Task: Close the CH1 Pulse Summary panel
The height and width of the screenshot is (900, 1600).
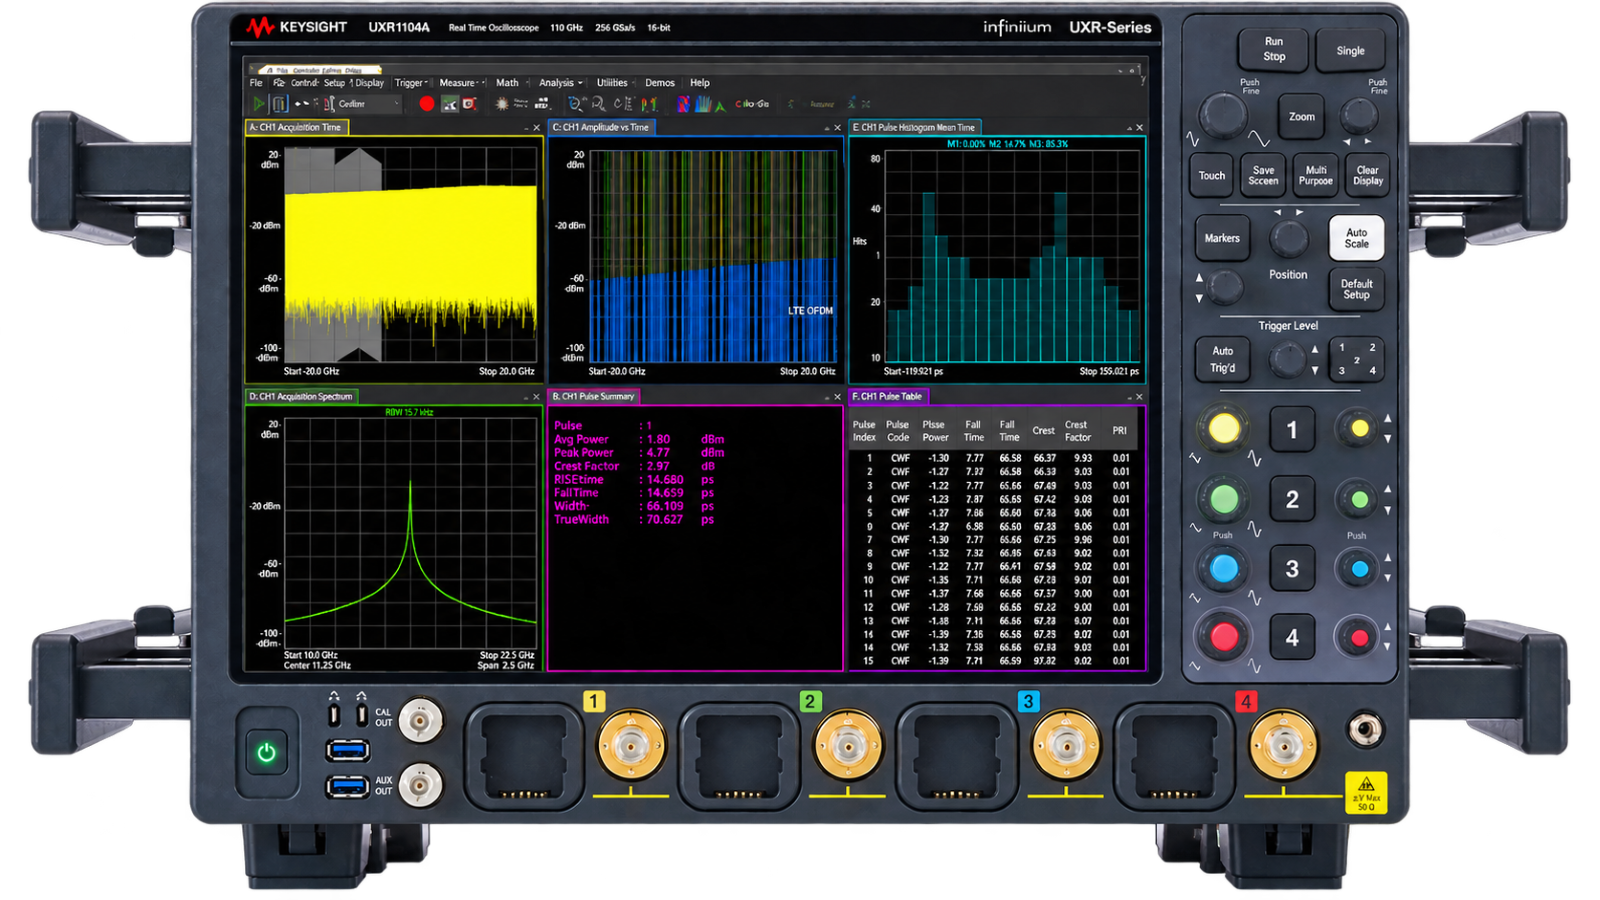Action: coord(838,397)
